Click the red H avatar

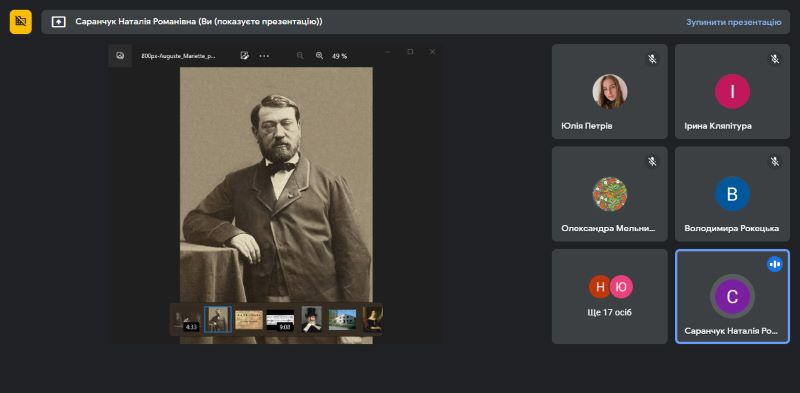(600, 286)
